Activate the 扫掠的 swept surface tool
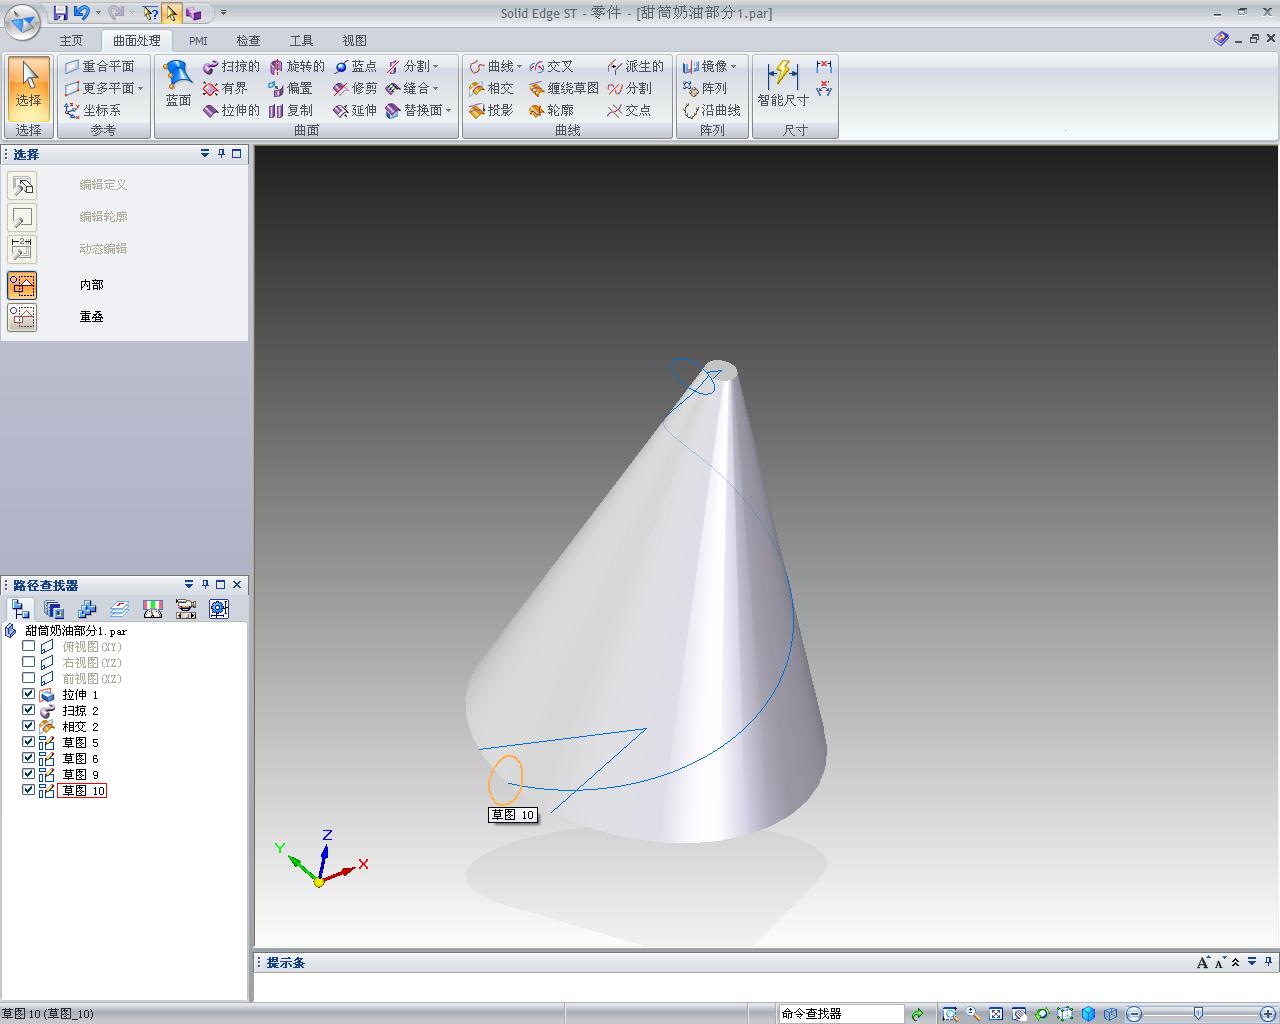The image size is (1280, 1024). coord(231,66)
